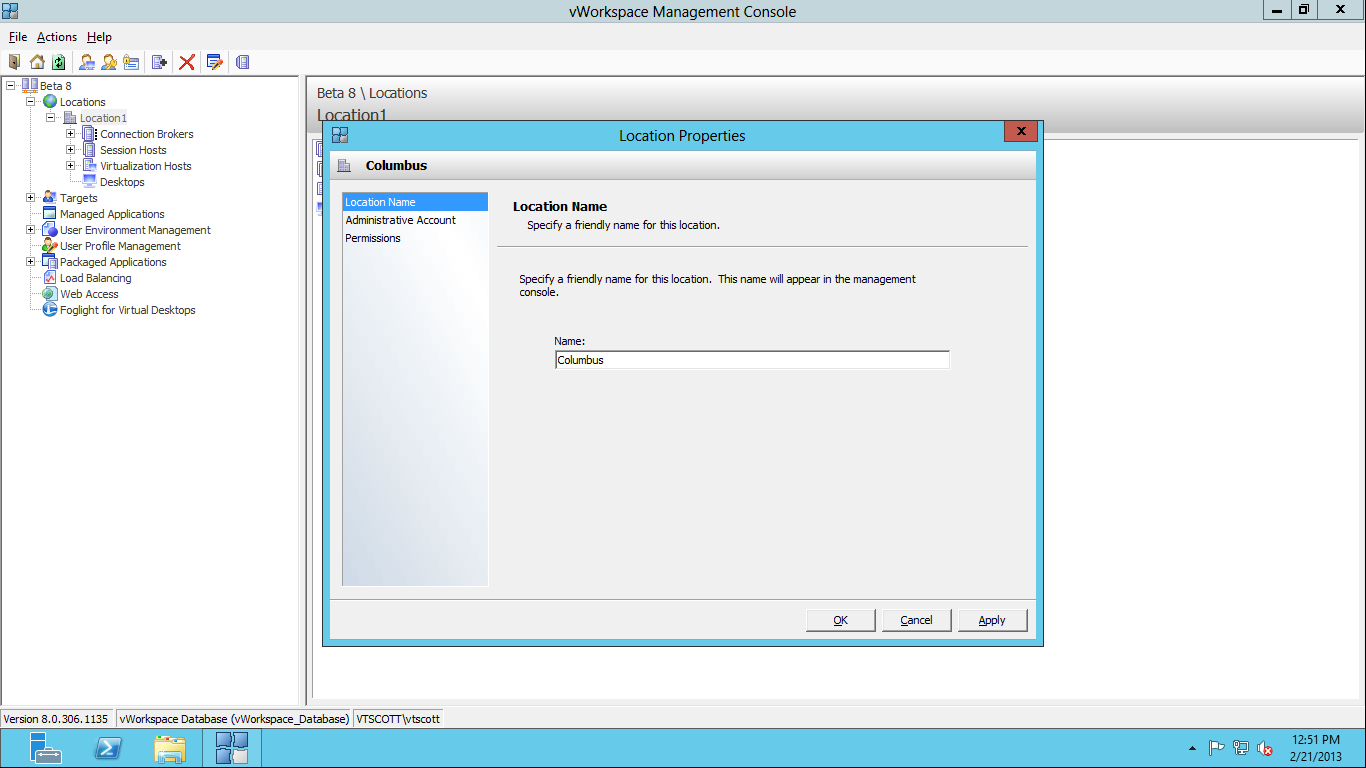1366x768 pixels.
Task: Click the vWorkspace console taskbar button
Action: tap(232, 748)
